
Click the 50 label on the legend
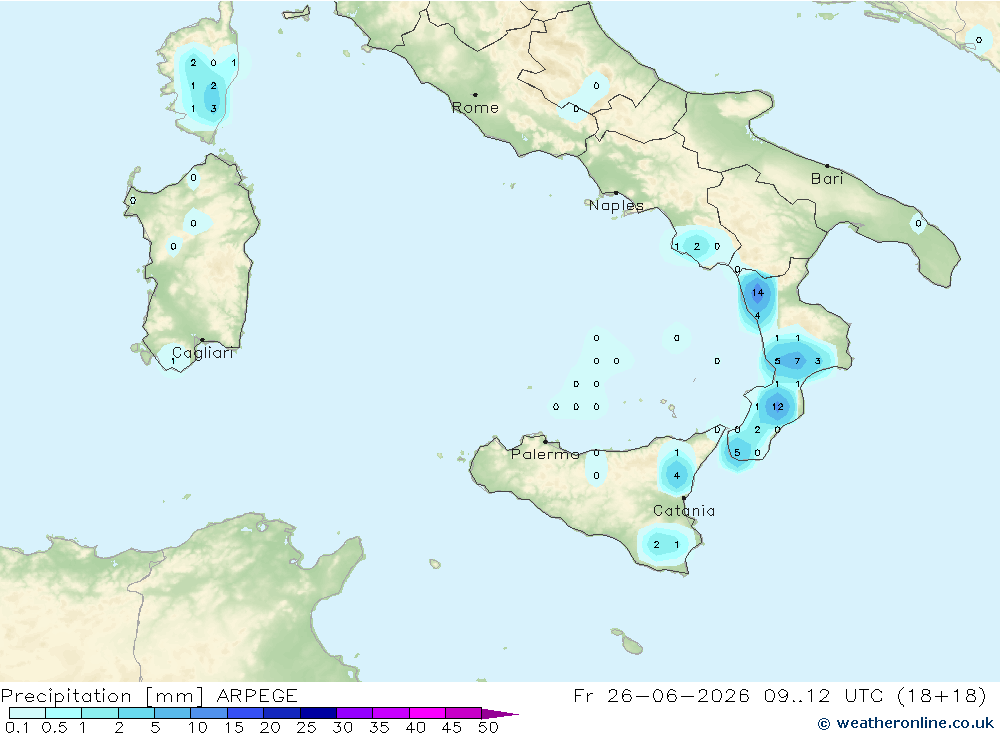489,727
